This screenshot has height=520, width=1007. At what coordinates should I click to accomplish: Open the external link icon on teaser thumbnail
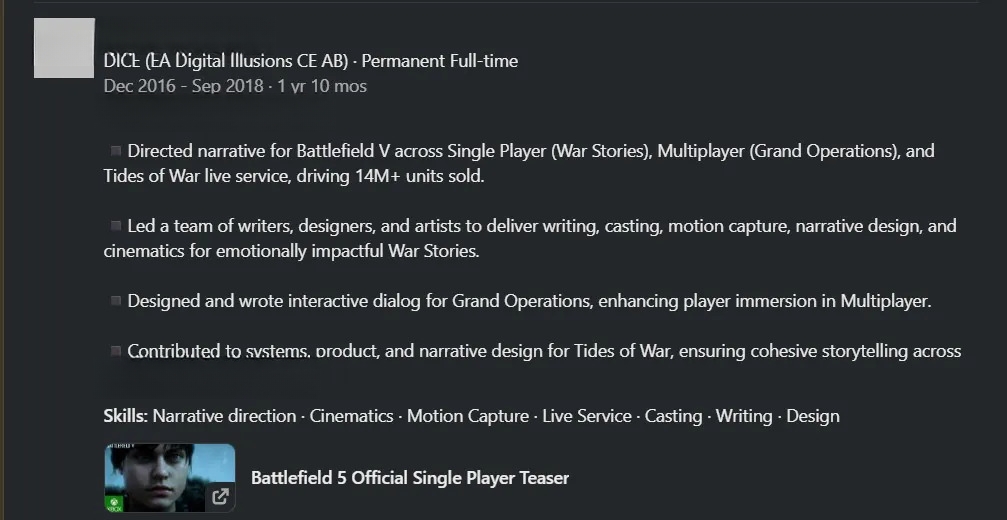pyautogui.click(x=220, y=496)
